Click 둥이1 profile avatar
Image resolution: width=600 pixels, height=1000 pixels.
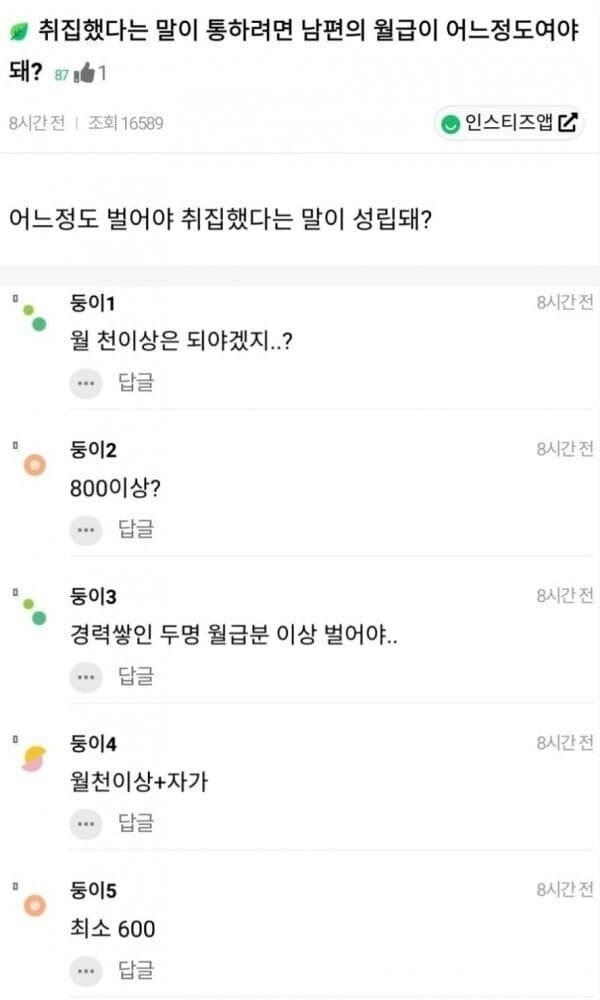click(x=35, y=317)
